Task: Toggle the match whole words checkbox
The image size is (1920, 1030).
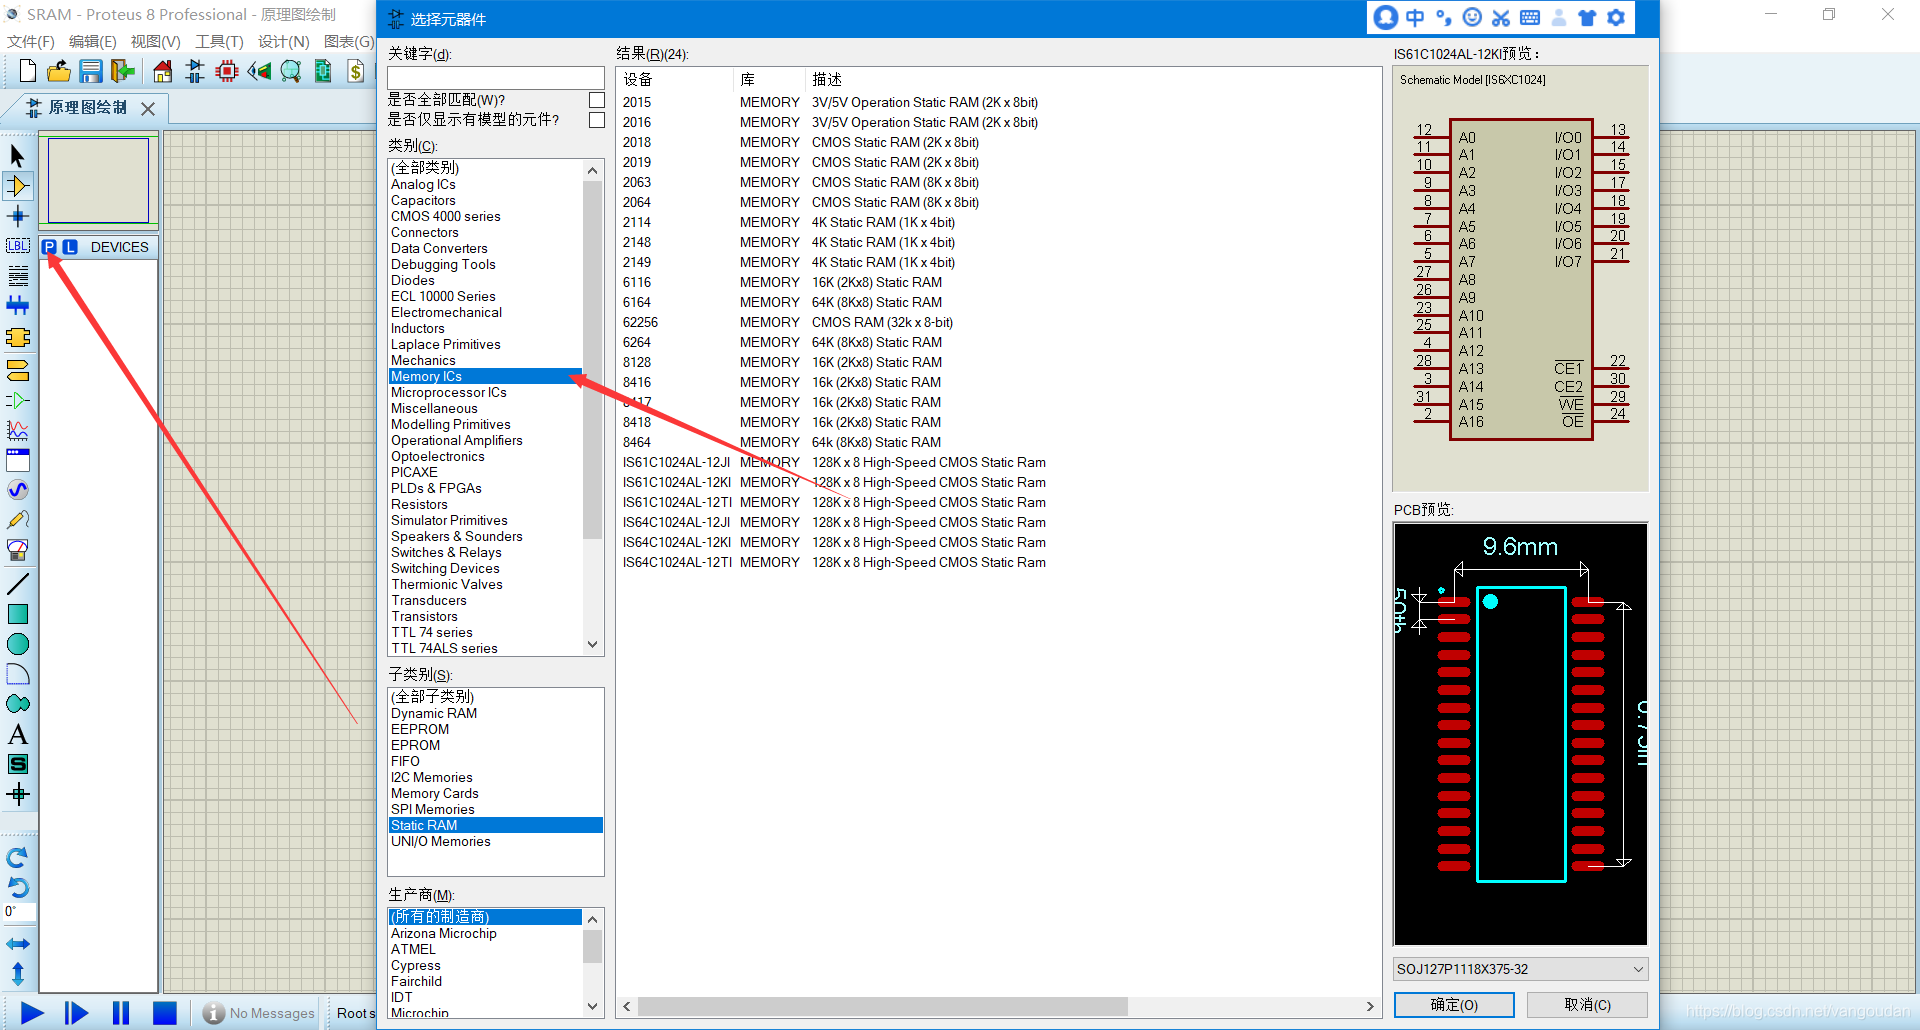Action: 597,100
